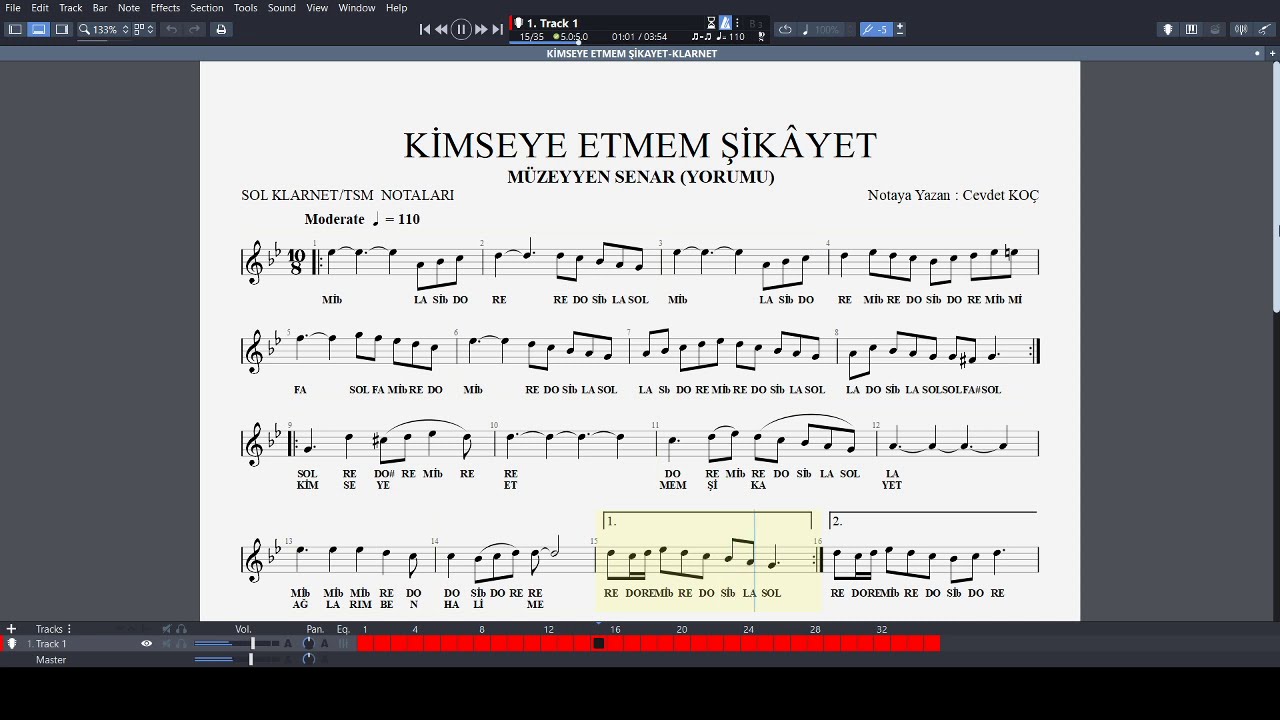Open the line-in guitar jack icon

1265,30
